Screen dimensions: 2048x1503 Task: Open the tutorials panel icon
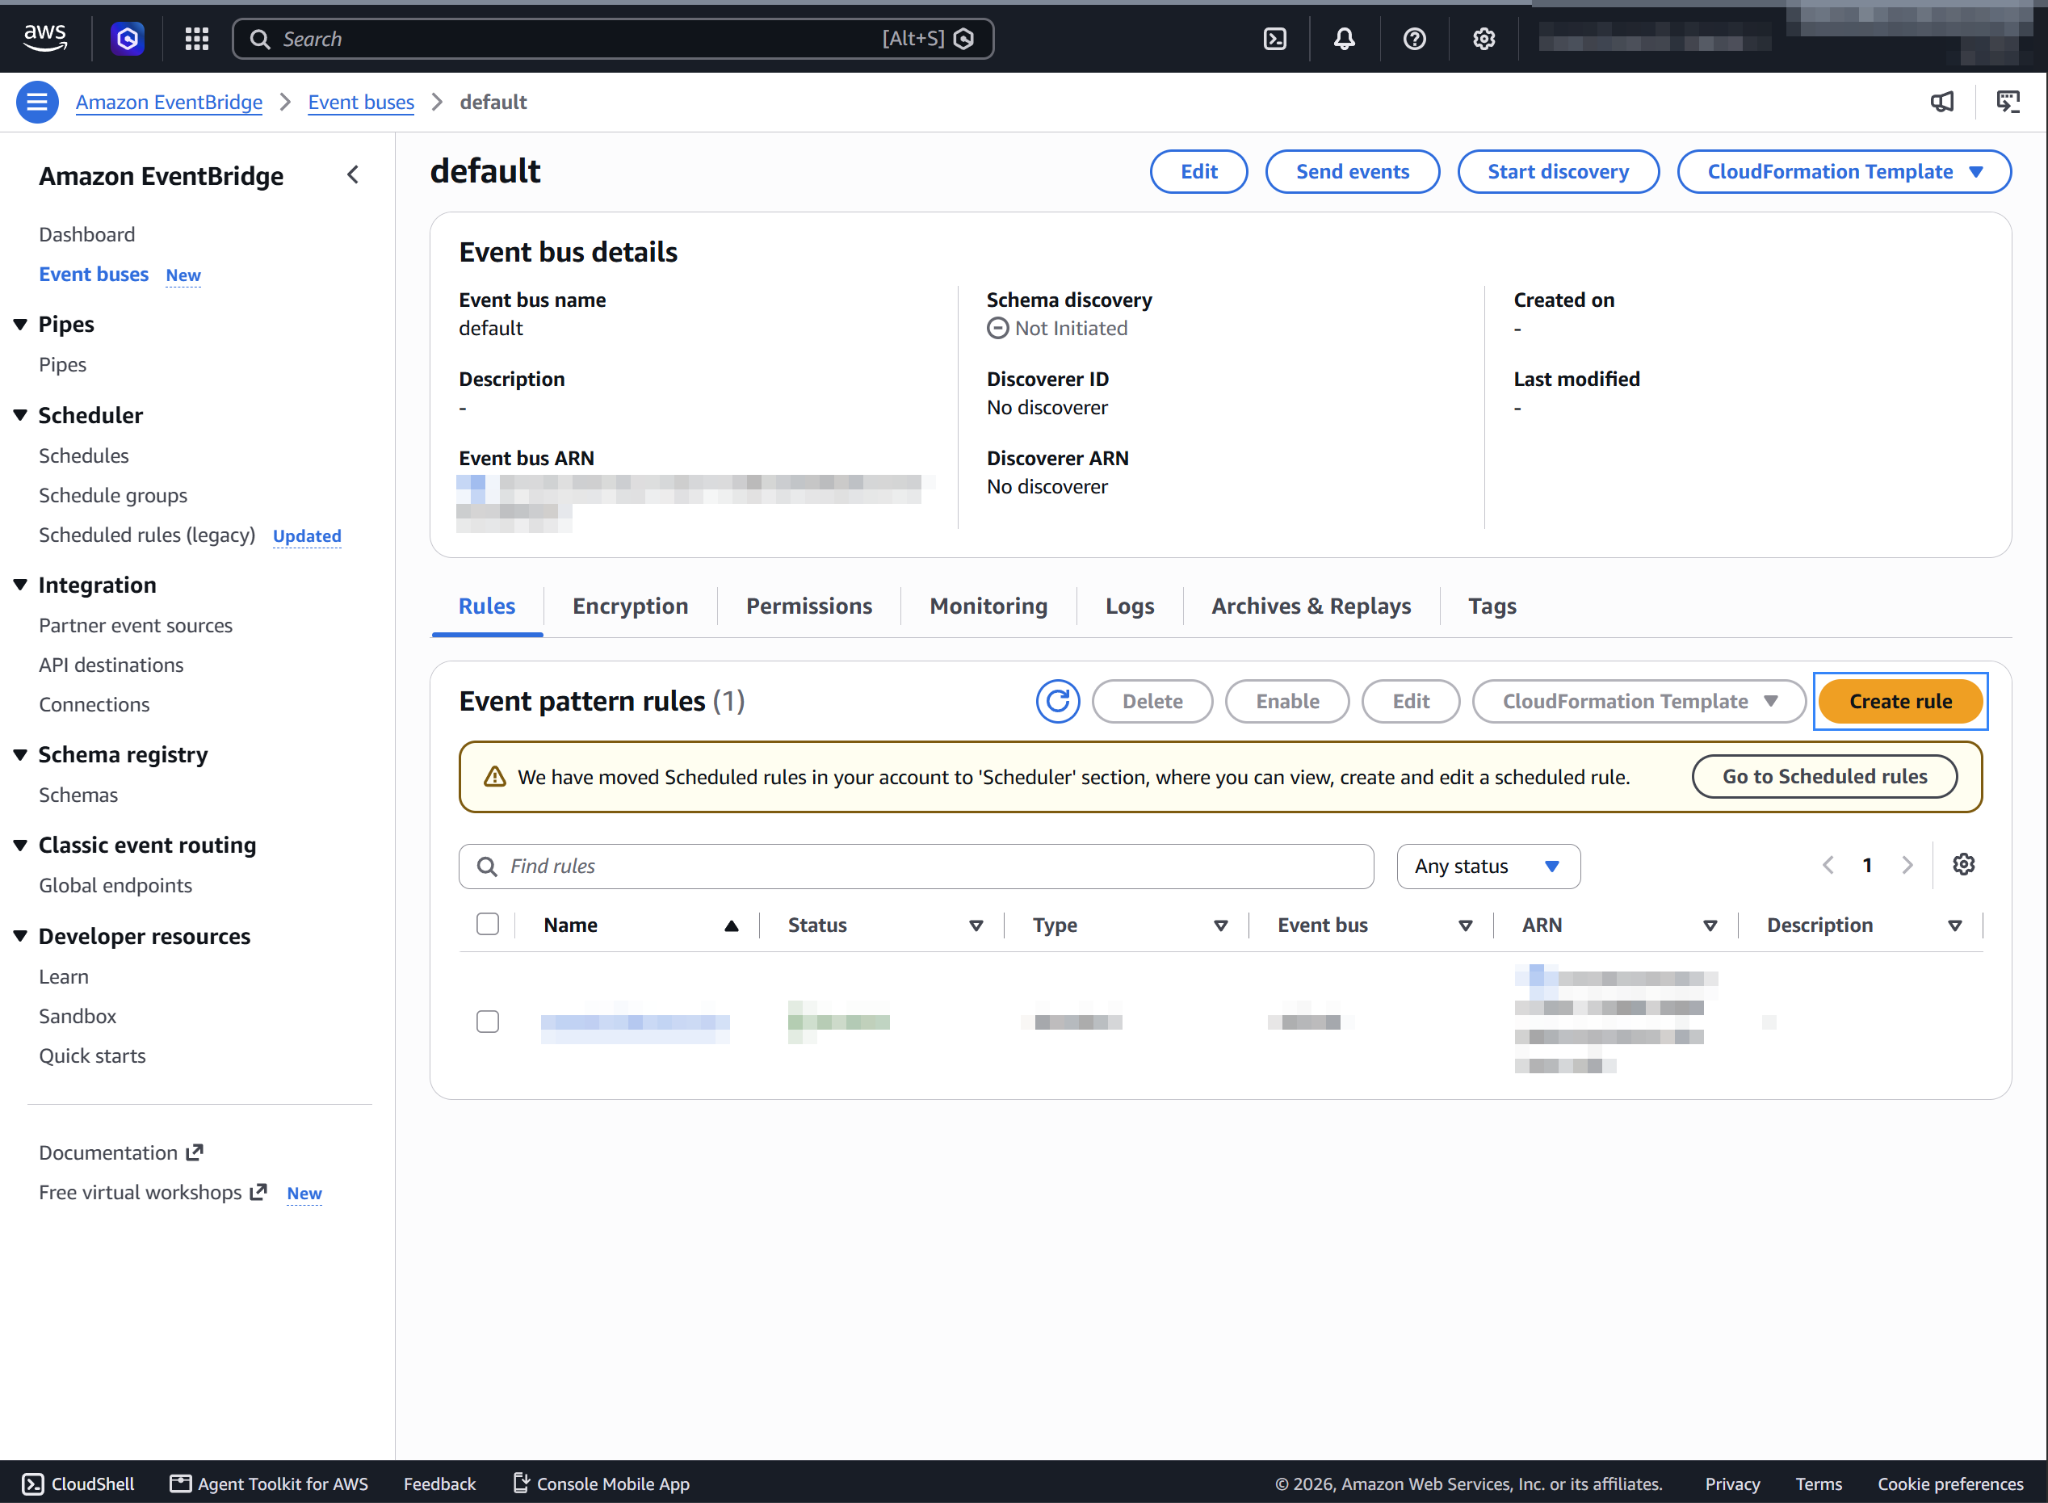click(2008, 102)
